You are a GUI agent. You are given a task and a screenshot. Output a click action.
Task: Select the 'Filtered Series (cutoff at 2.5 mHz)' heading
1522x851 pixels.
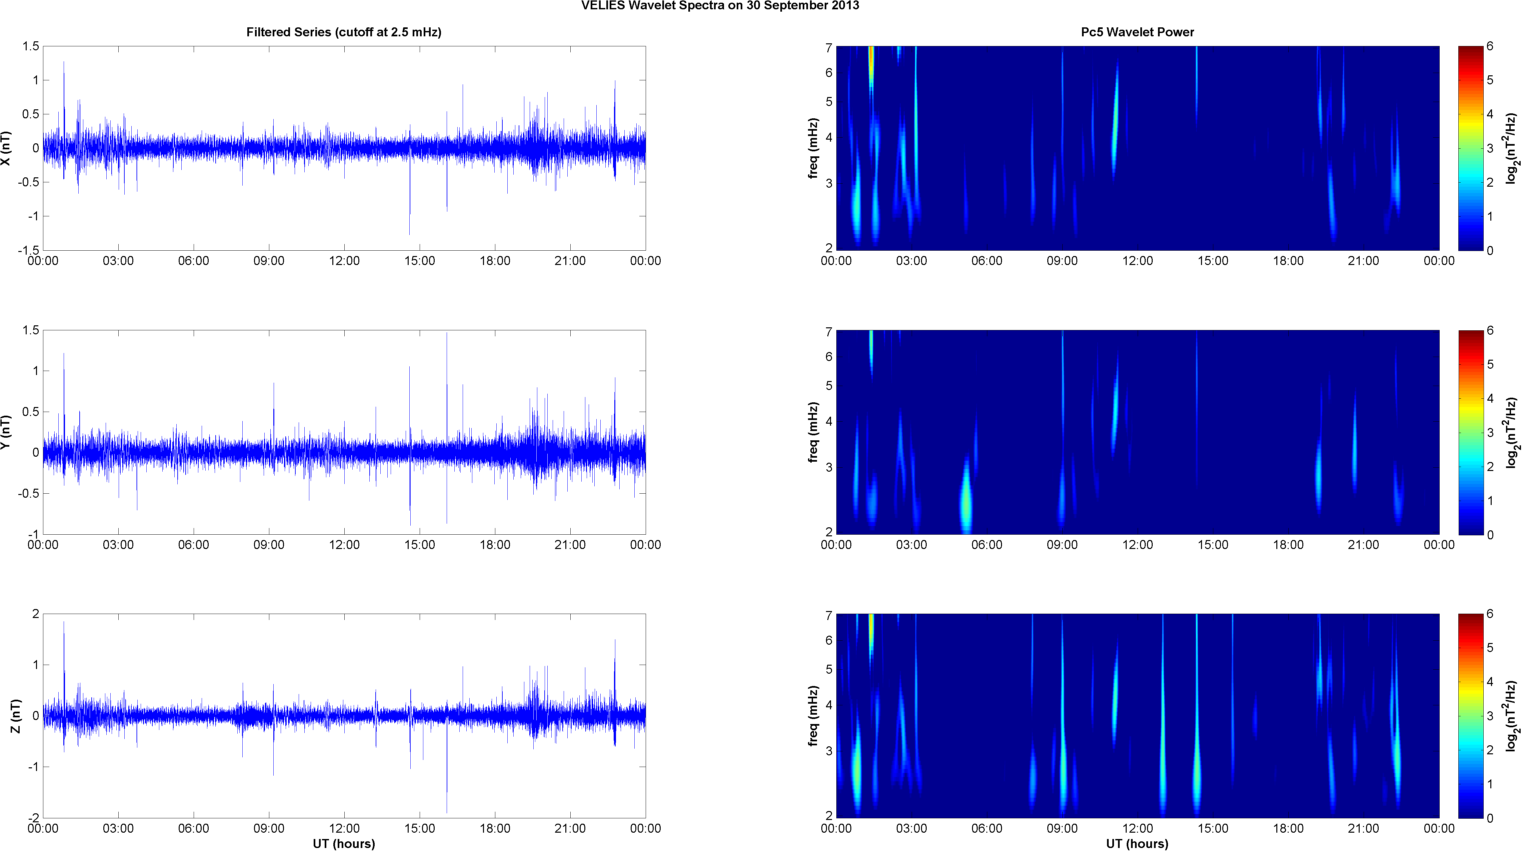pyautogui.click(x=344, y=32)
